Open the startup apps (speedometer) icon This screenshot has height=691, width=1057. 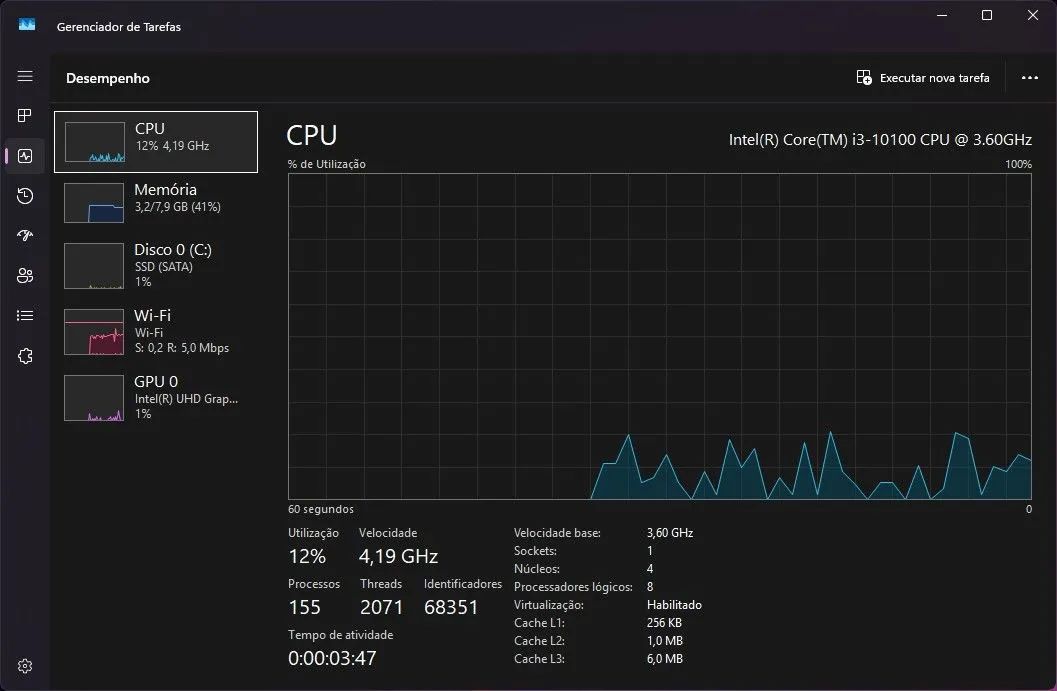(25, 235)
